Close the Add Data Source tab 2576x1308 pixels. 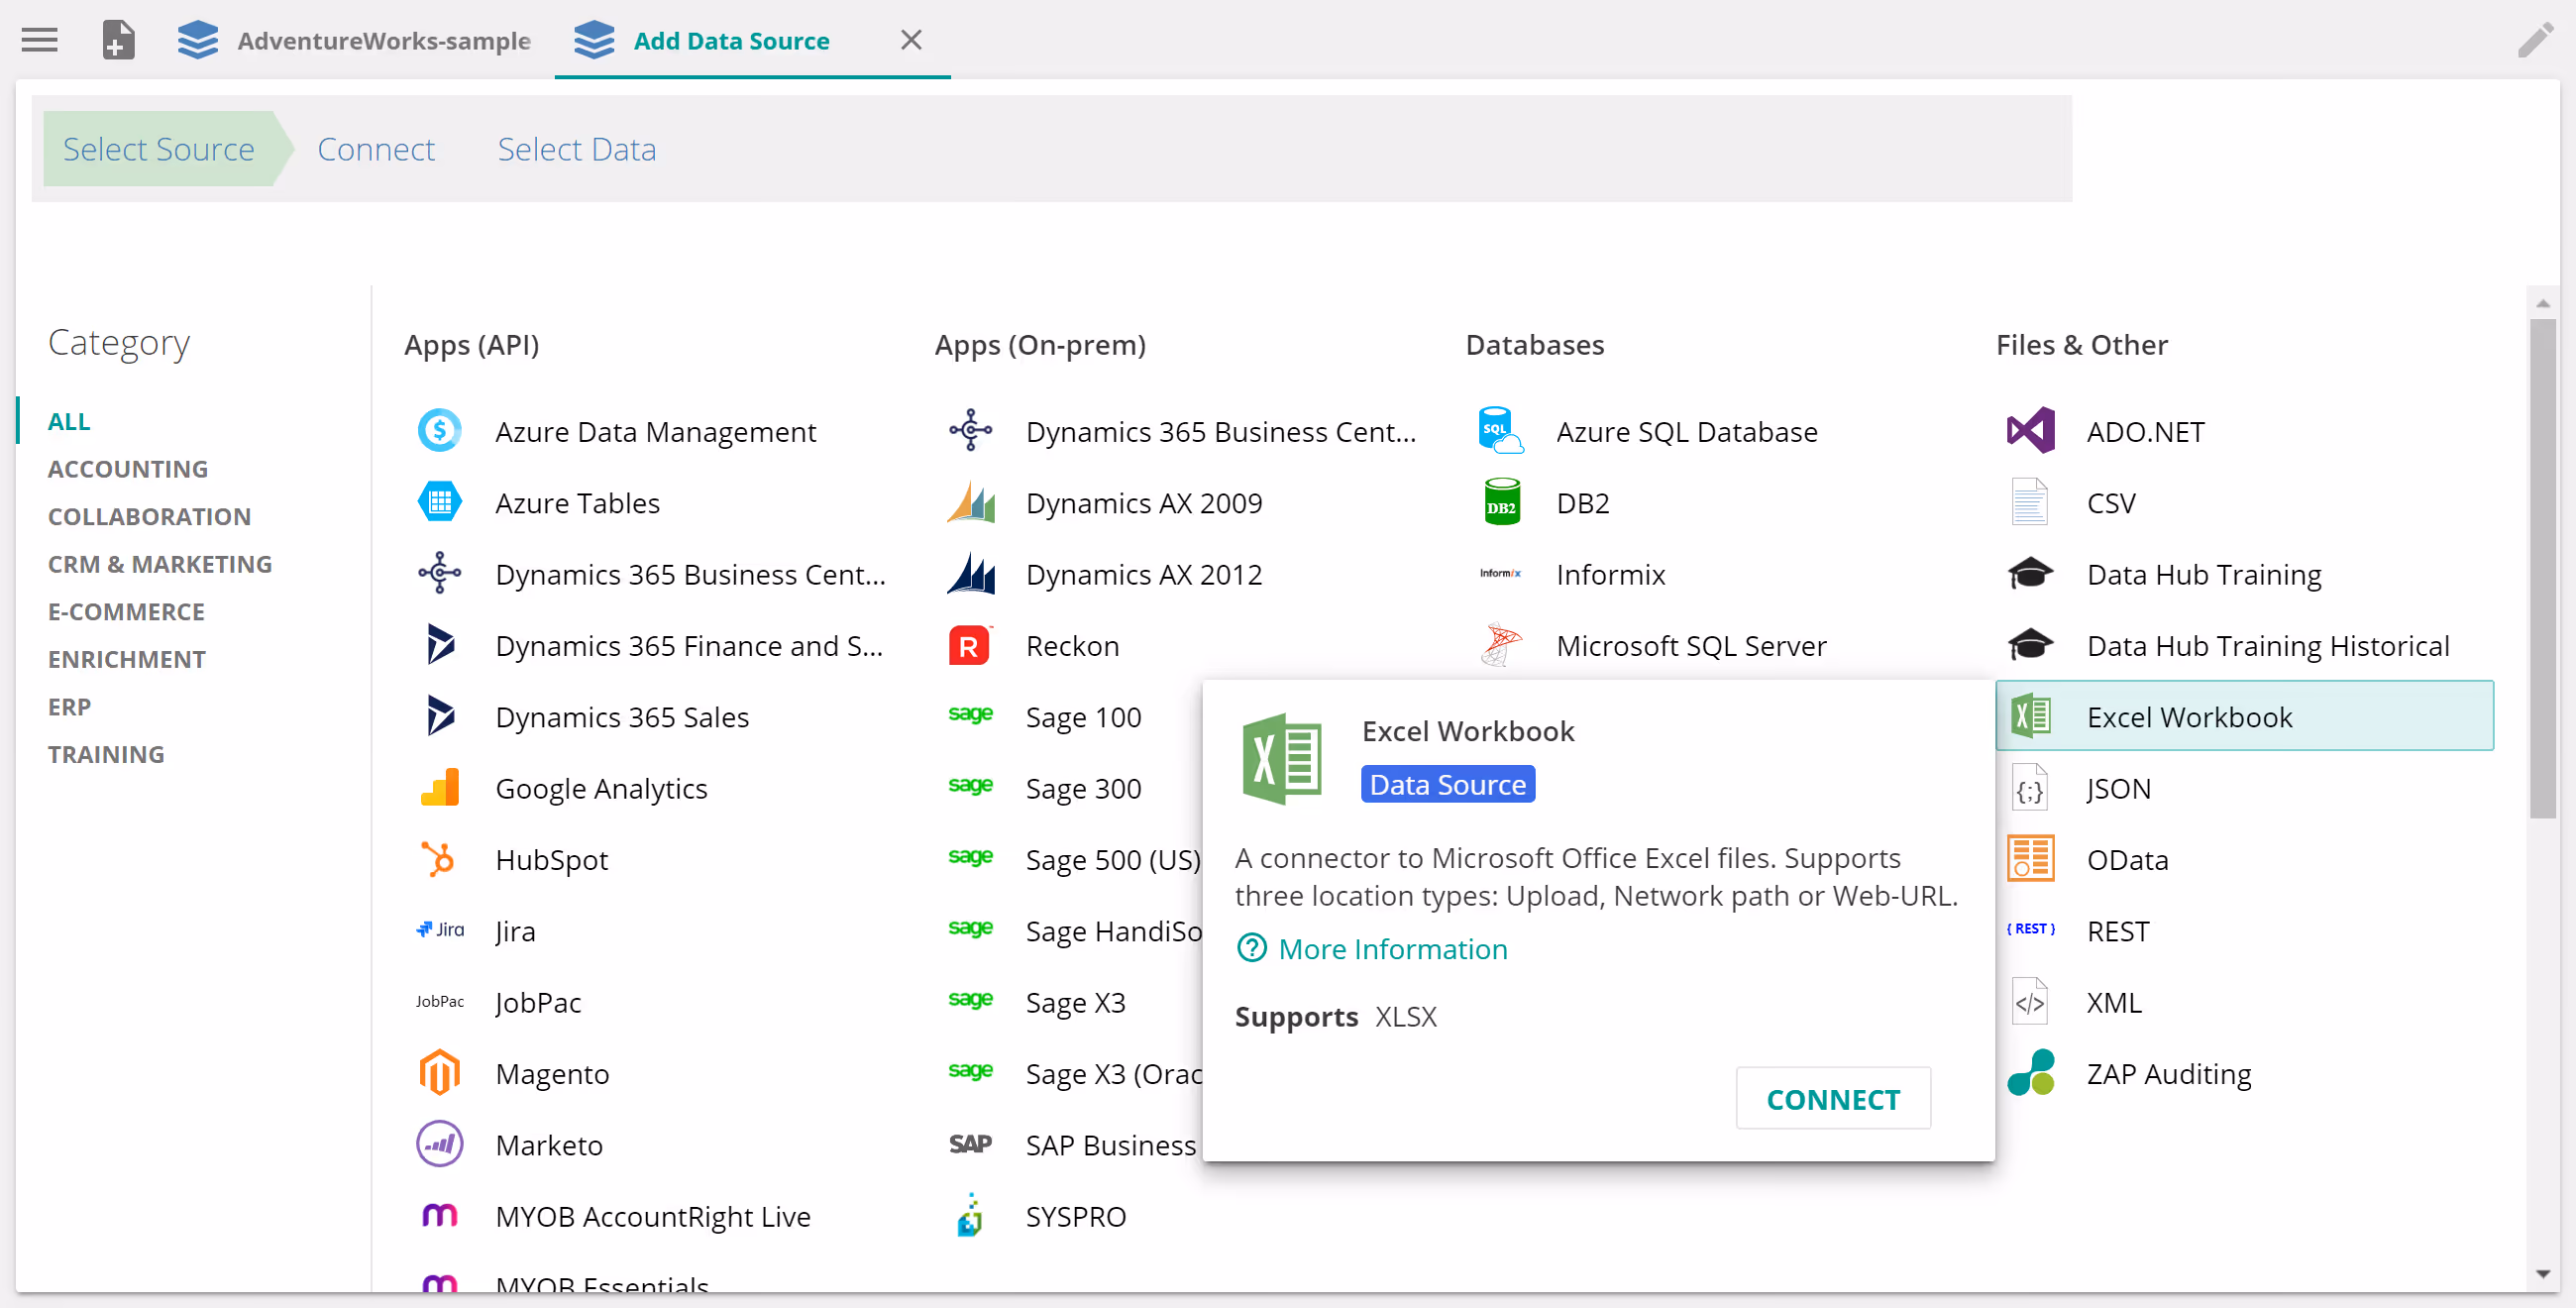(x=910, y=40)
